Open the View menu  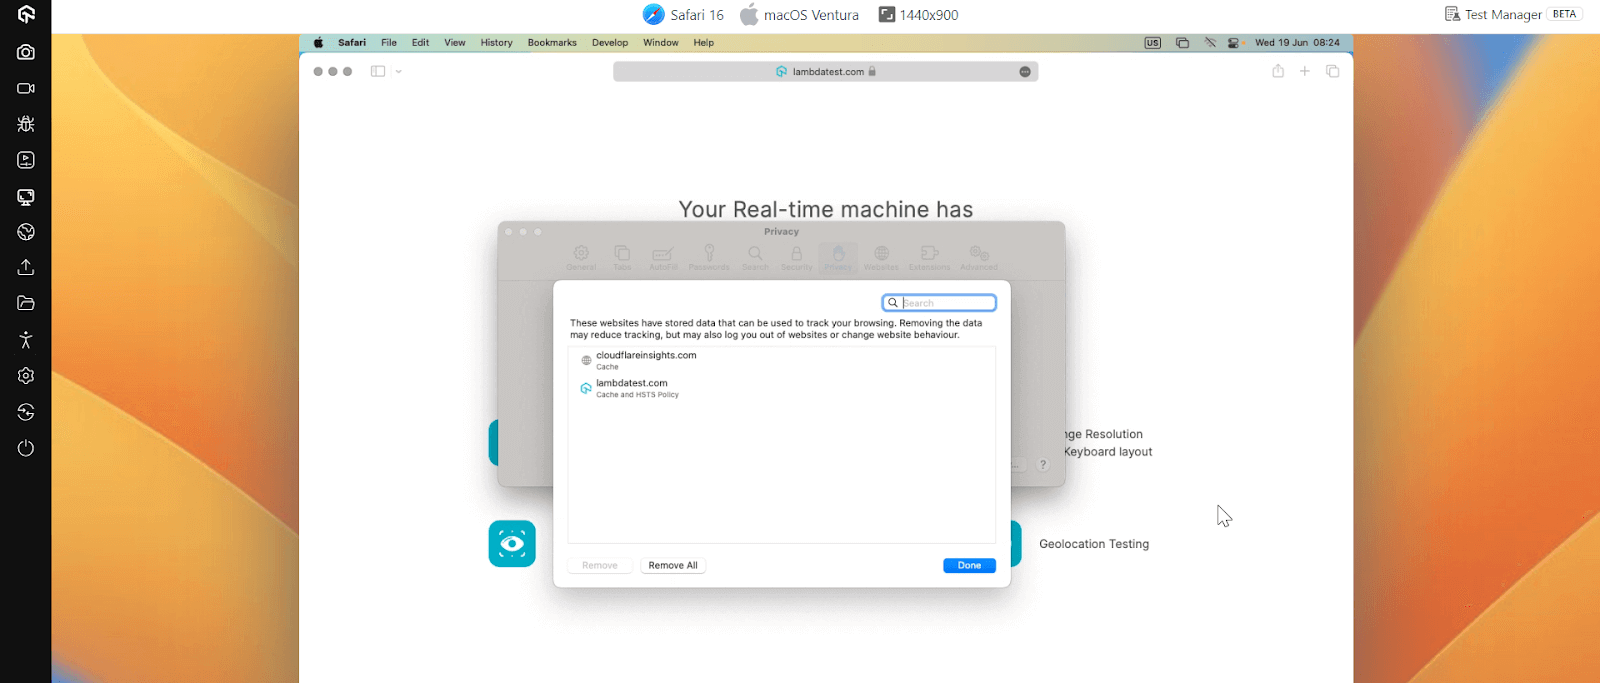[x=455, y=43]
